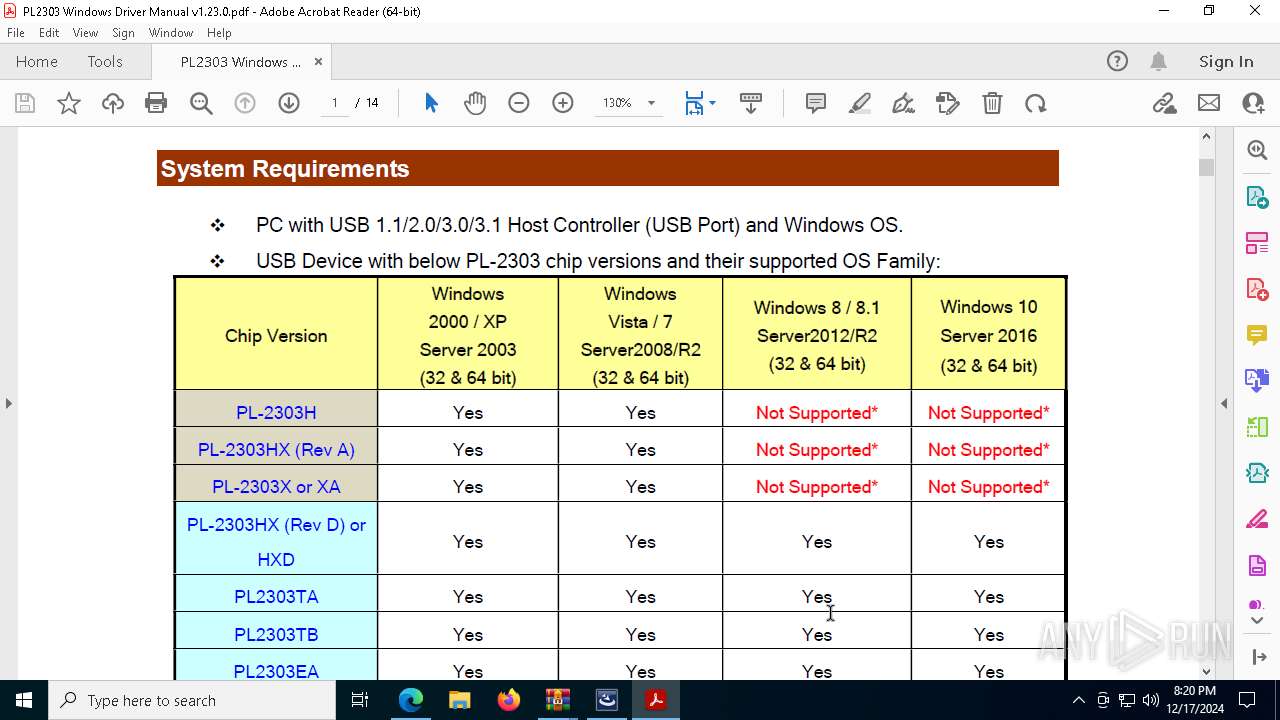Click the Delete trash icon
This screenshot has width=1280, height=720.
coord(992,103)
